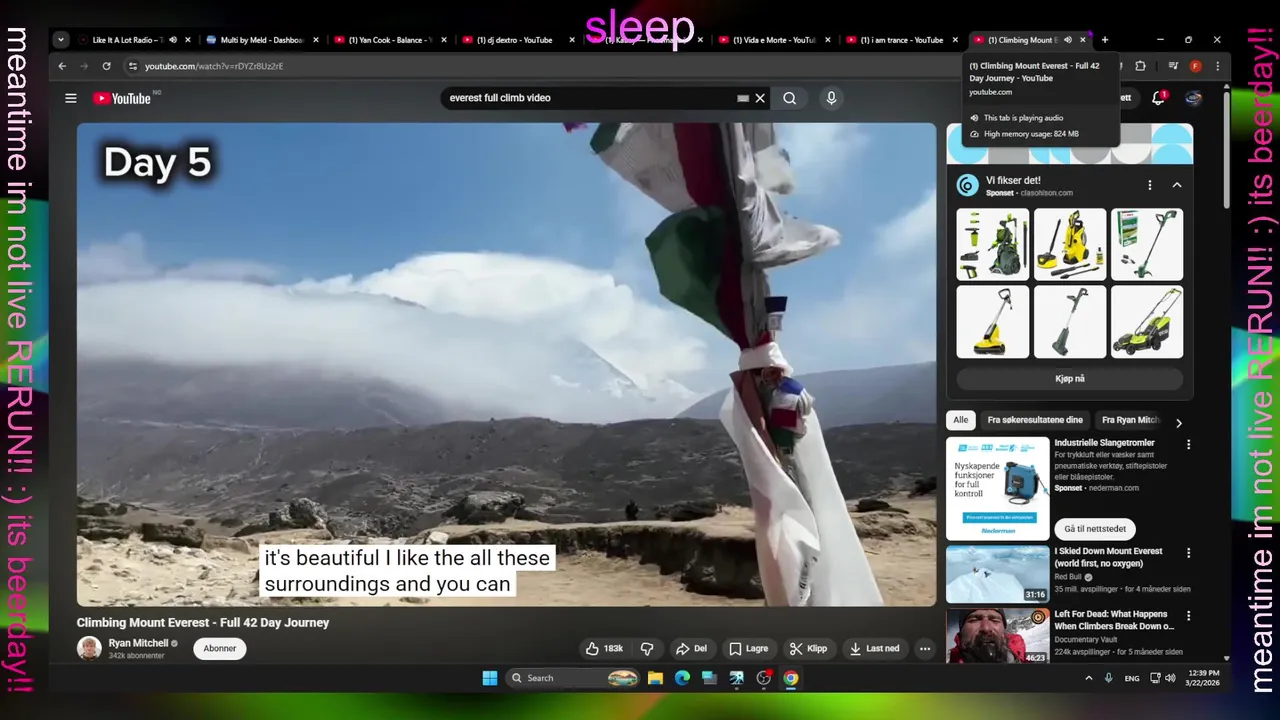
Task: Show hidden system tray icons
Action: pos(1089,678)
